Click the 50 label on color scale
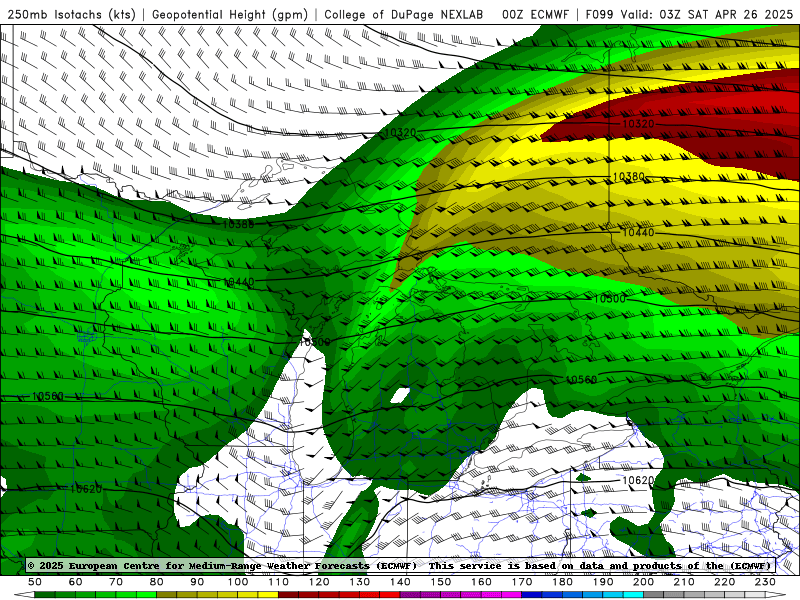Image resolution: width=800 pixels, height=600 pixels. [x=35, y=582]
